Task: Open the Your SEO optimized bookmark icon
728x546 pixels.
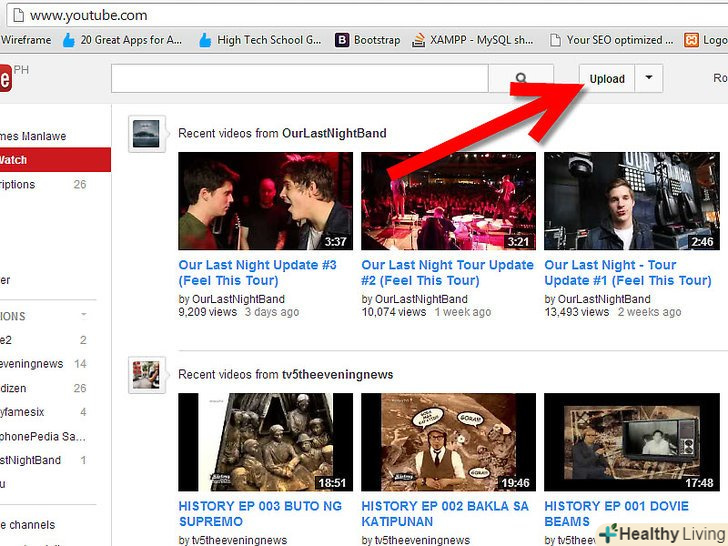Action: 555,40
